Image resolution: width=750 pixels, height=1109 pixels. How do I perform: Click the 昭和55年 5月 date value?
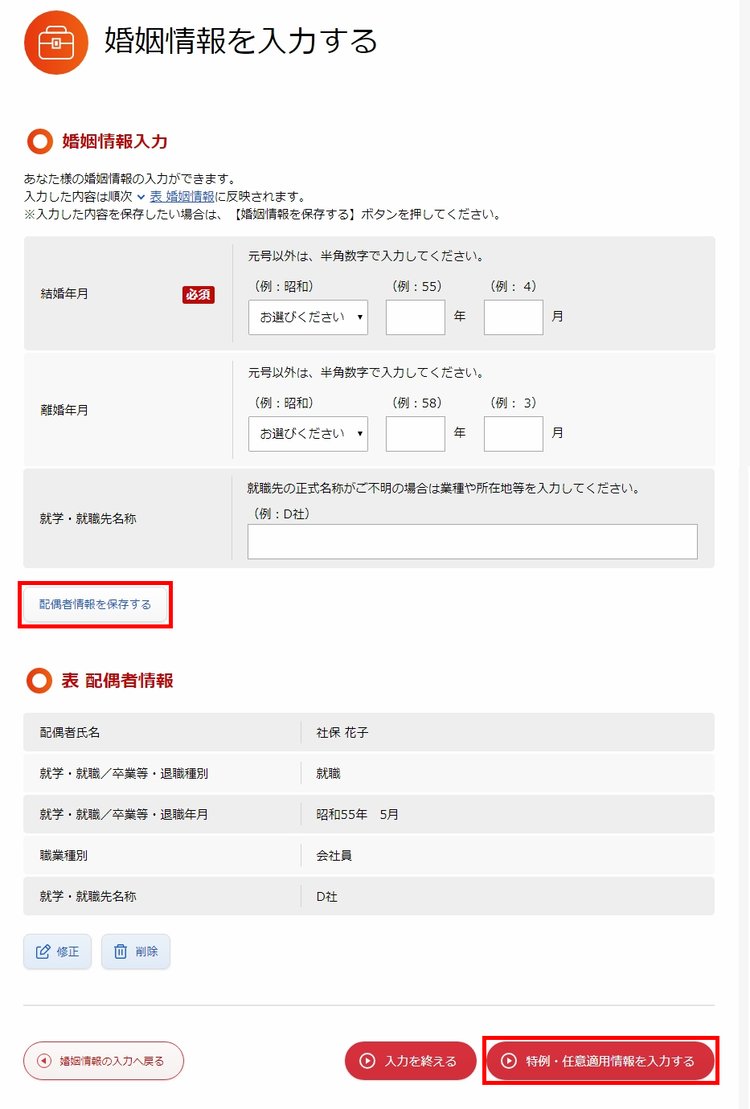357,815
